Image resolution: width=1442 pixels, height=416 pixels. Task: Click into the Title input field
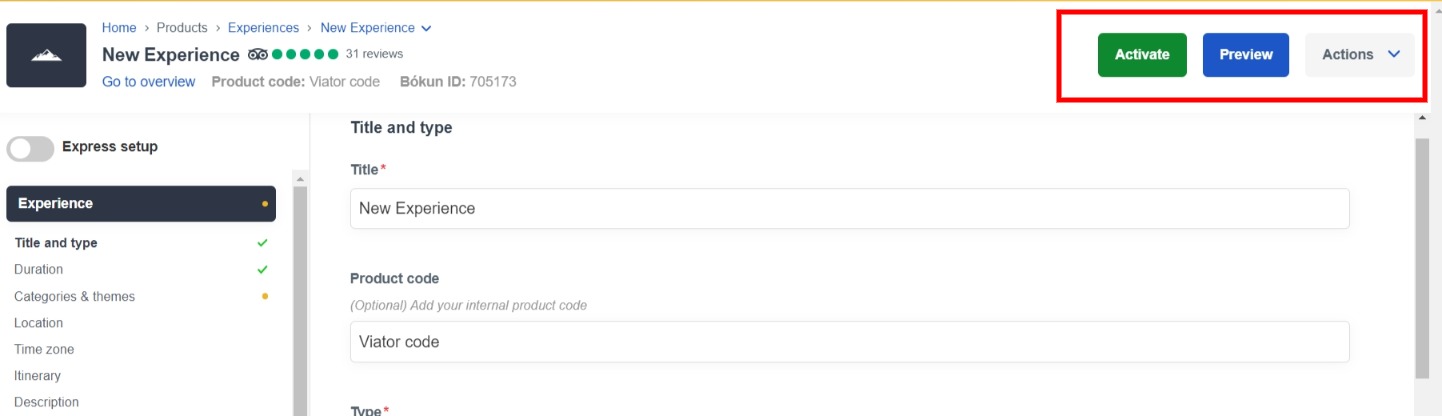click(850, 209)
